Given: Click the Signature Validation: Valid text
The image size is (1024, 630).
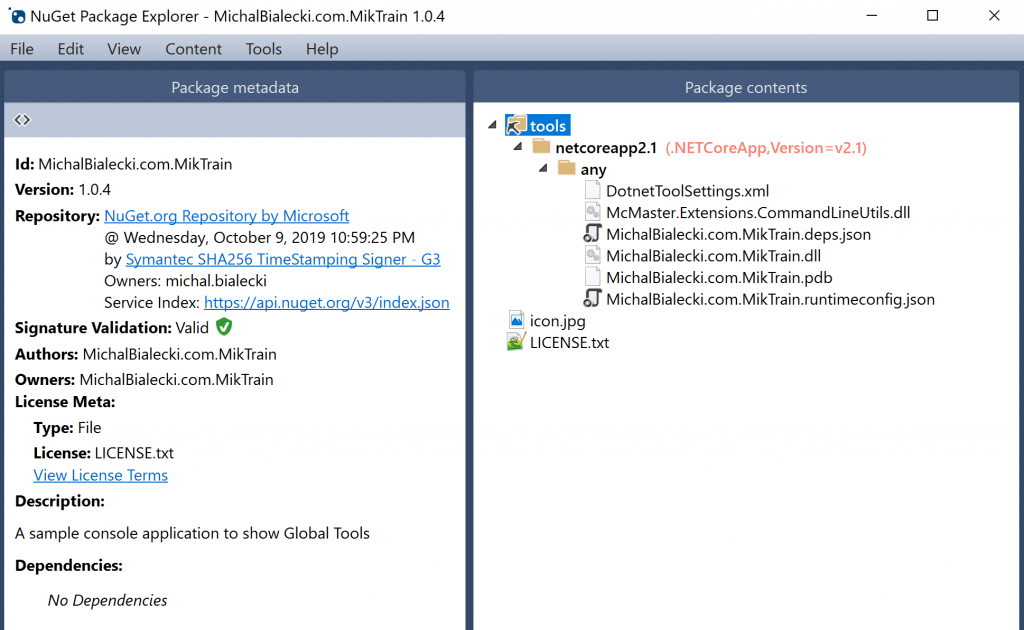Looking at the screenshot, I should click(112, 328).
